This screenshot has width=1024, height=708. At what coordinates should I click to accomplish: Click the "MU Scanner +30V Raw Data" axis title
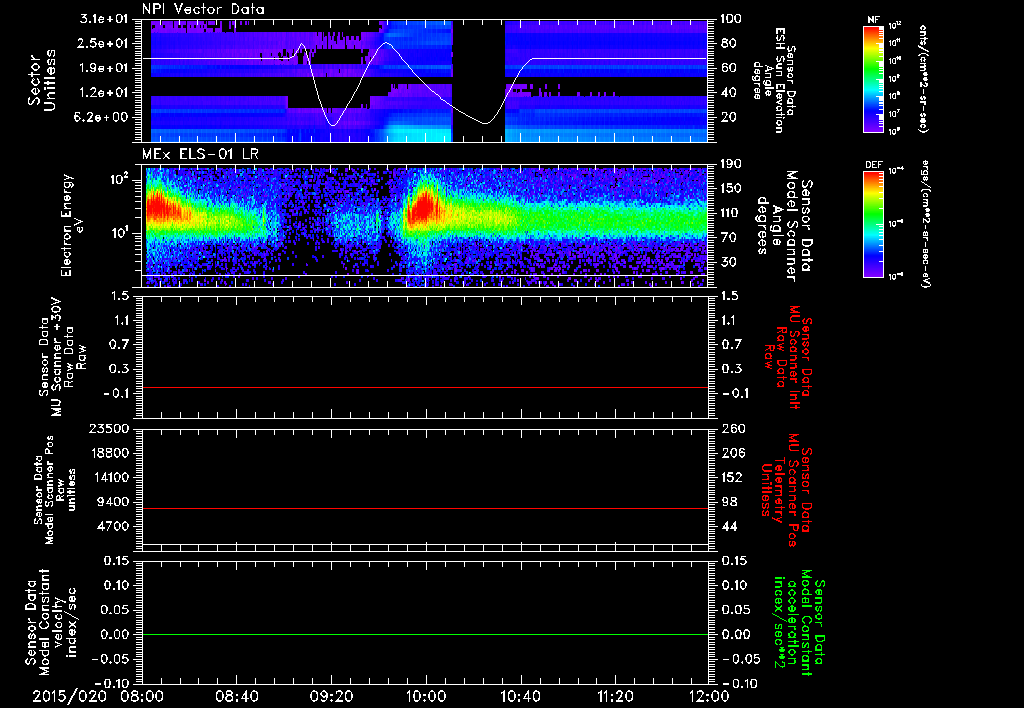click(x=62, y=357)
